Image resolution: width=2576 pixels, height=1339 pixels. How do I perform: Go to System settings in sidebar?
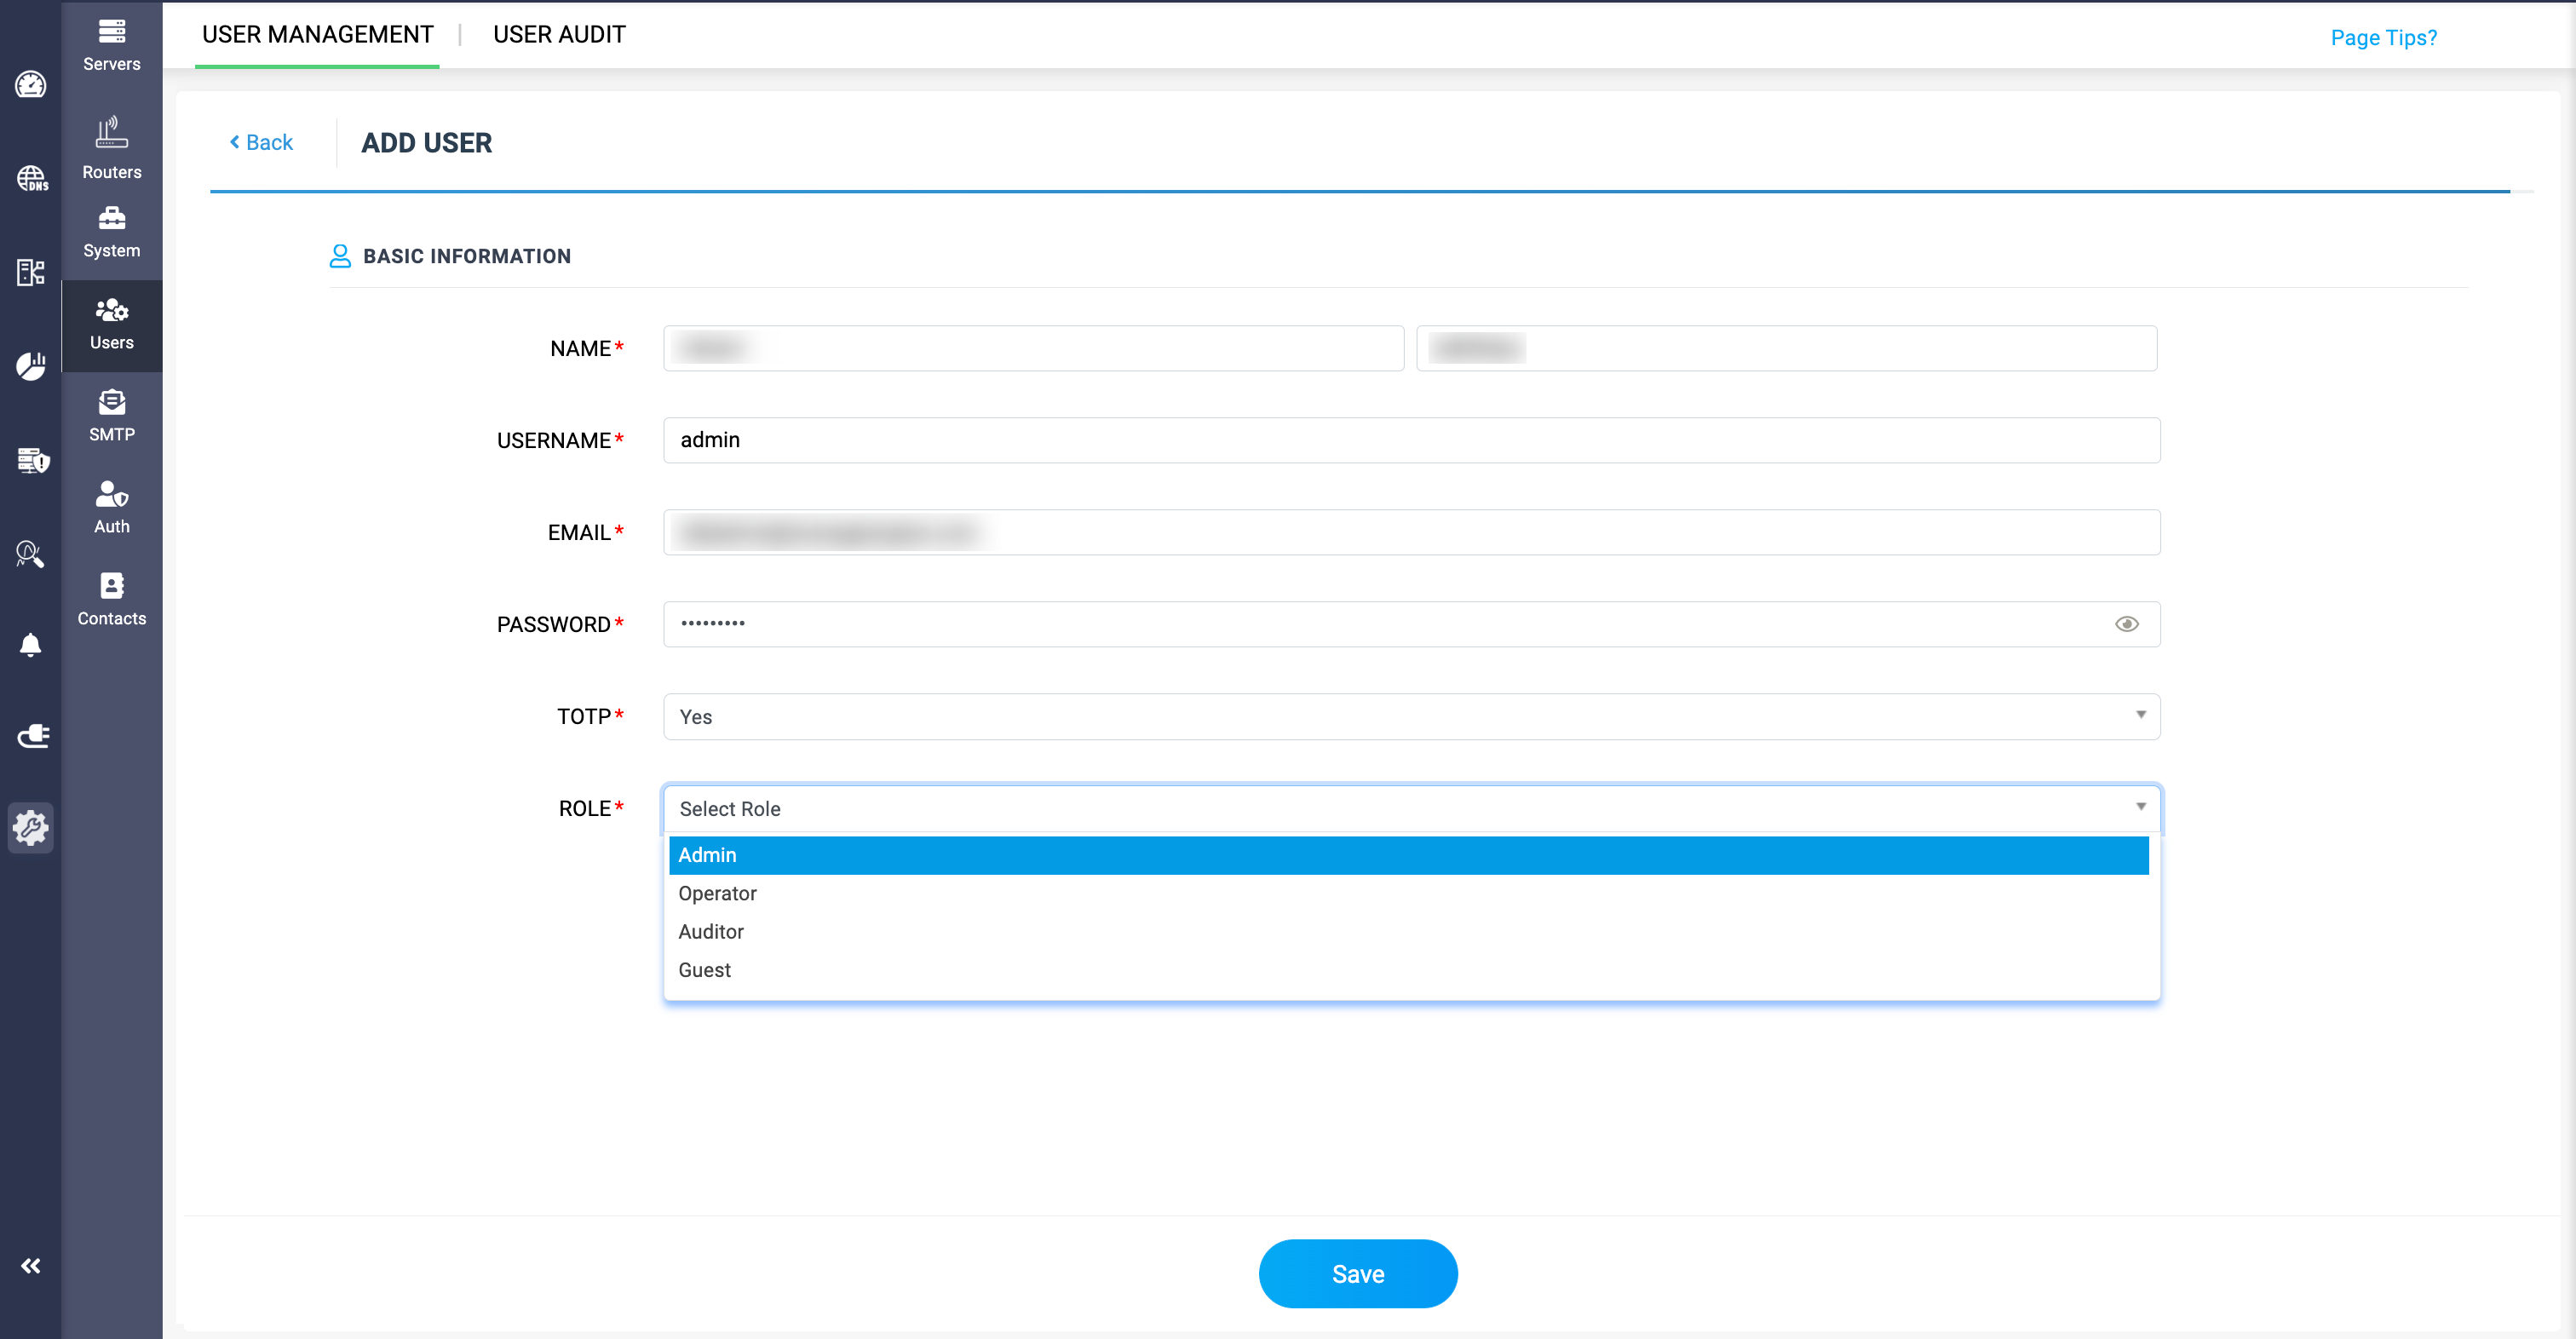click(x=111, y=232)
